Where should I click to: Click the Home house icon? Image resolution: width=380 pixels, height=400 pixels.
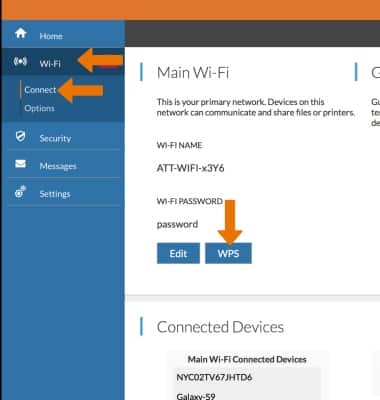pos(21,33)
